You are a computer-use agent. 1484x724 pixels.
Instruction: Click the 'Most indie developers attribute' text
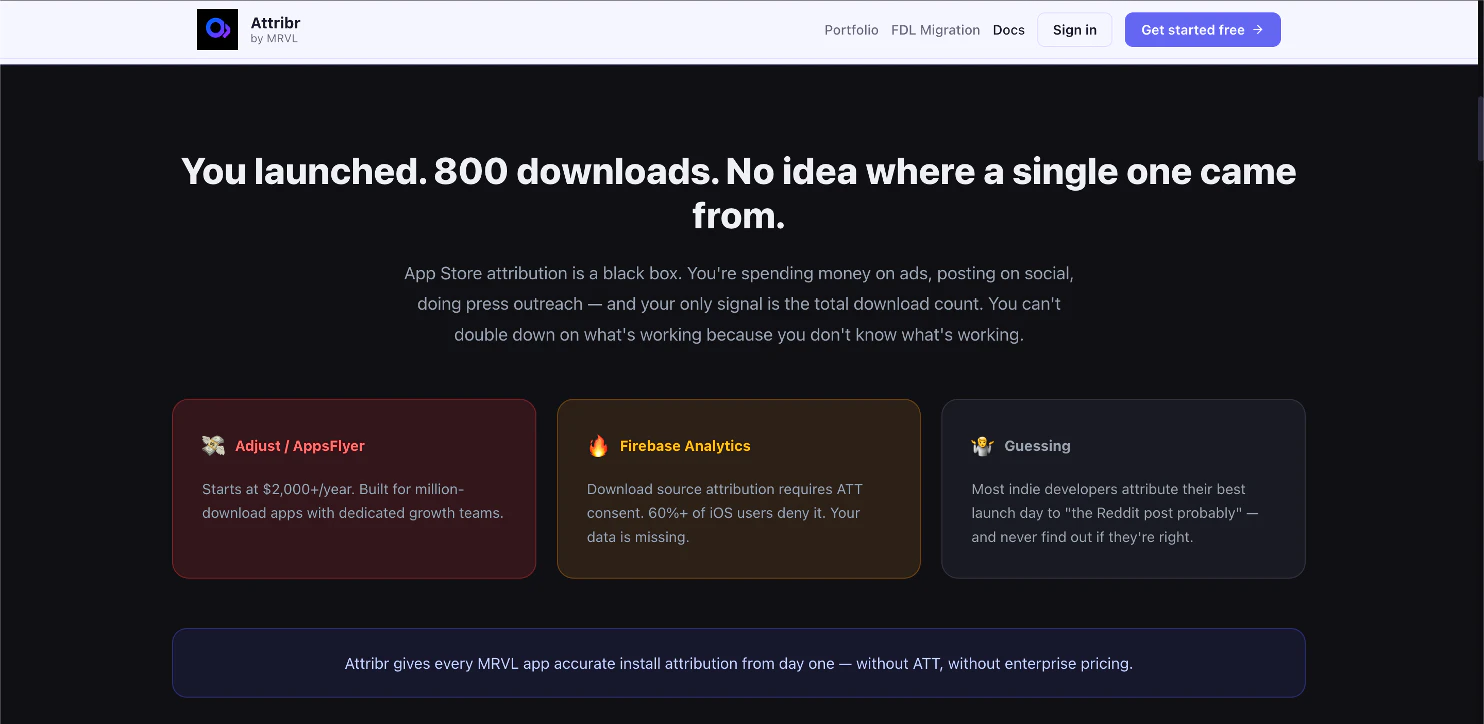point(1115,513)
